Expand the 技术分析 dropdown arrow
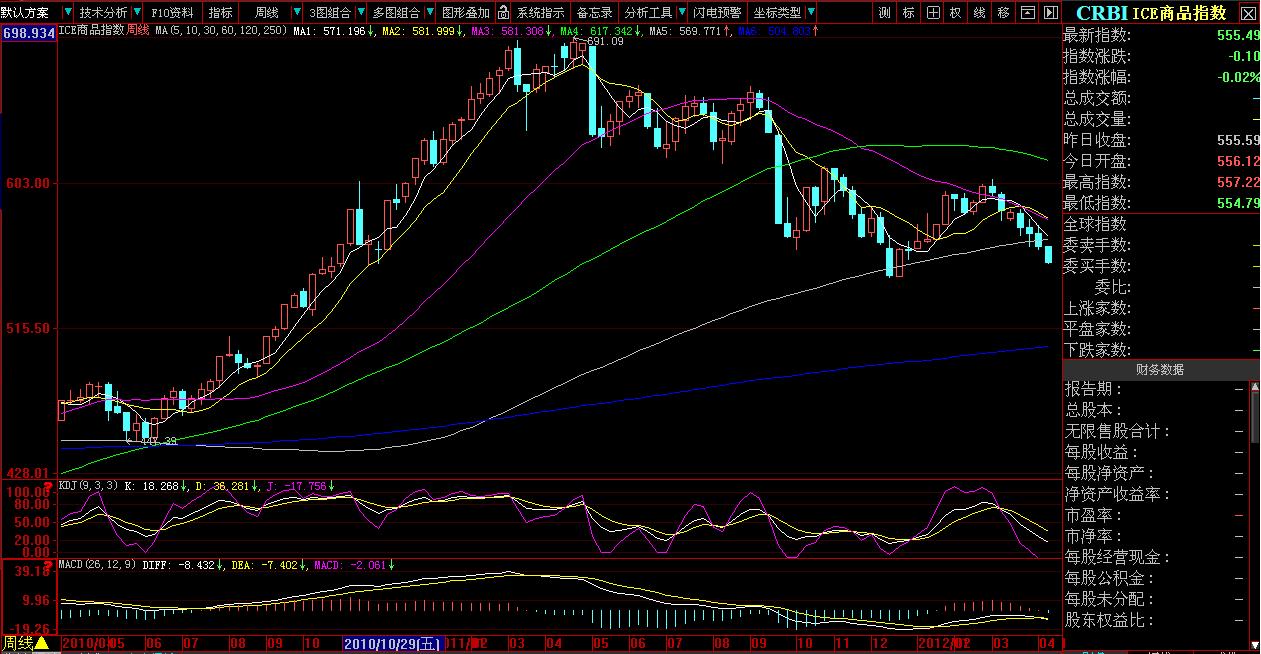The image size is (1261, 654). (136, 13)
